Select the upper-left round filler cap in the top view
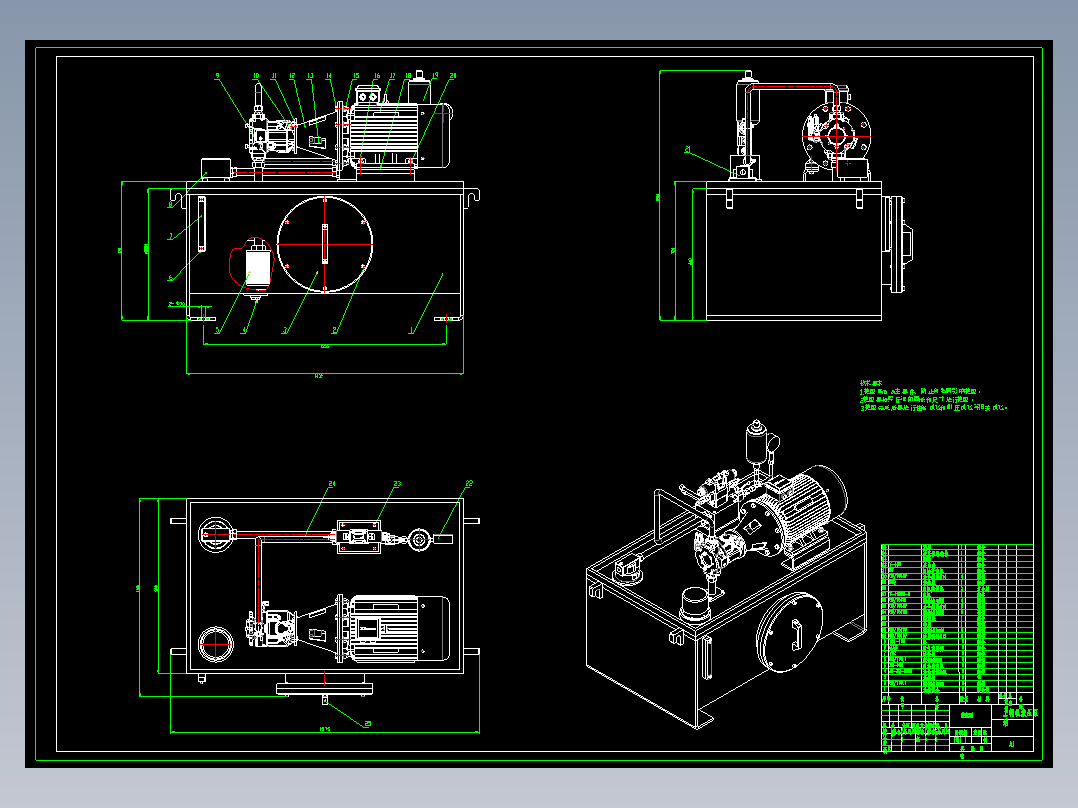1078x808 pixels. tap(216, 535)
